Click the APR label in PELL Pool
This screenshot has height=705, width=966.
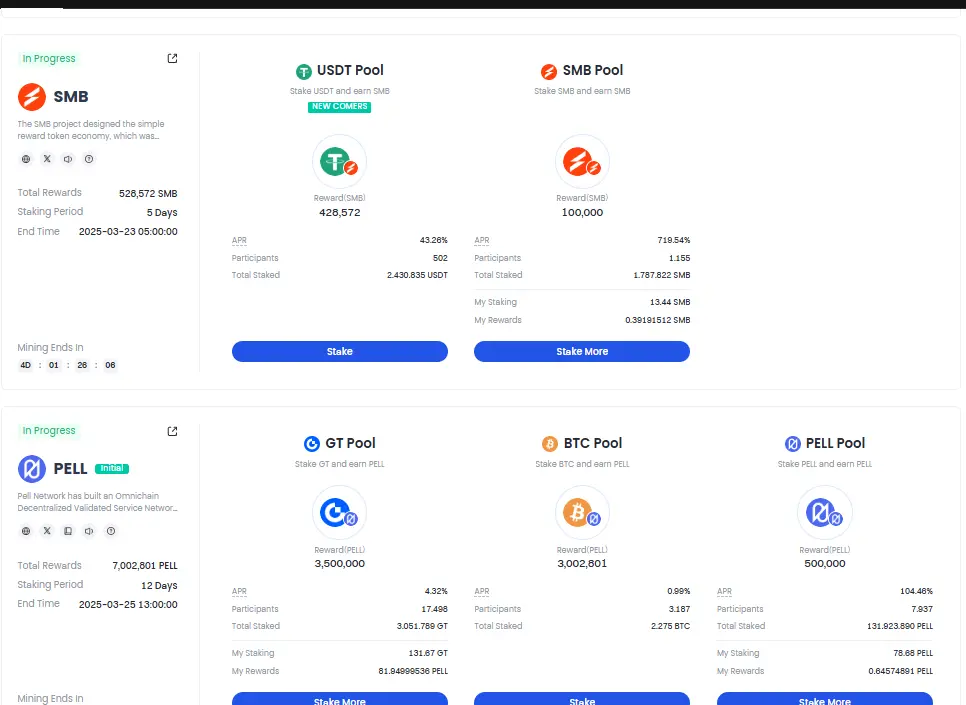coord(724,592)
